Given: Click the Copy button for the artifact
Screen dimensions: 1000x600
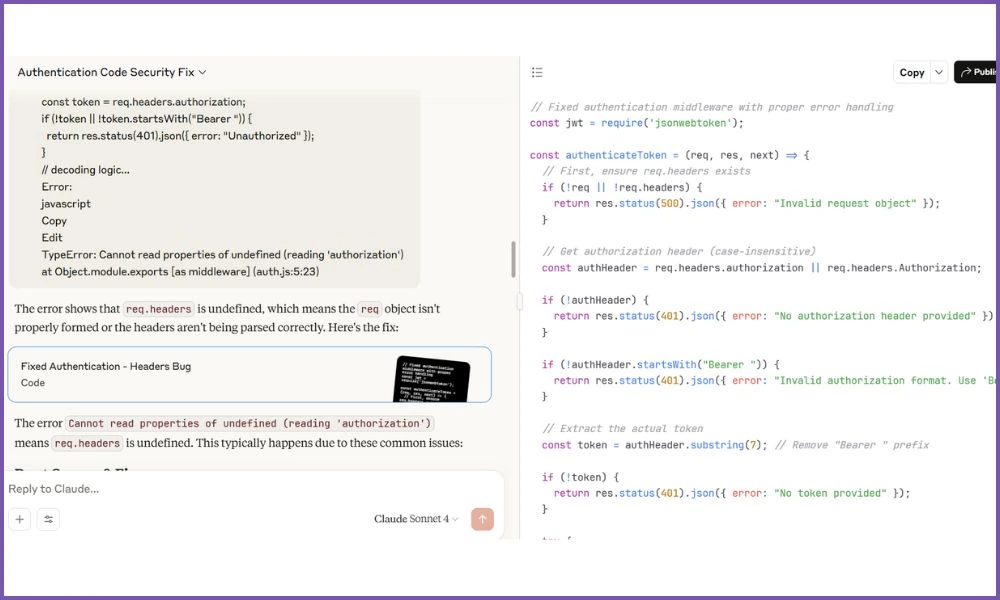Looking at the screenshot, I should 911,72.
